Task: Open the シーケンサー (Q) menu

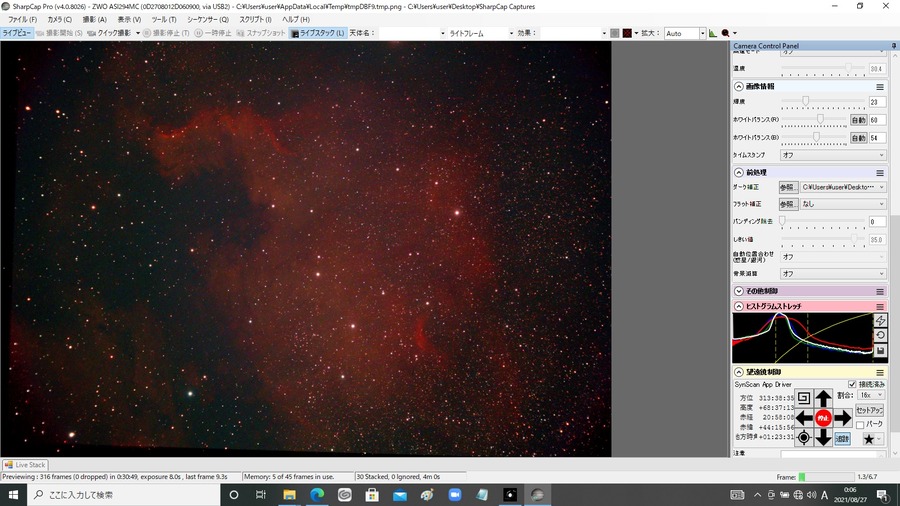Action: (x=208, y=20)
